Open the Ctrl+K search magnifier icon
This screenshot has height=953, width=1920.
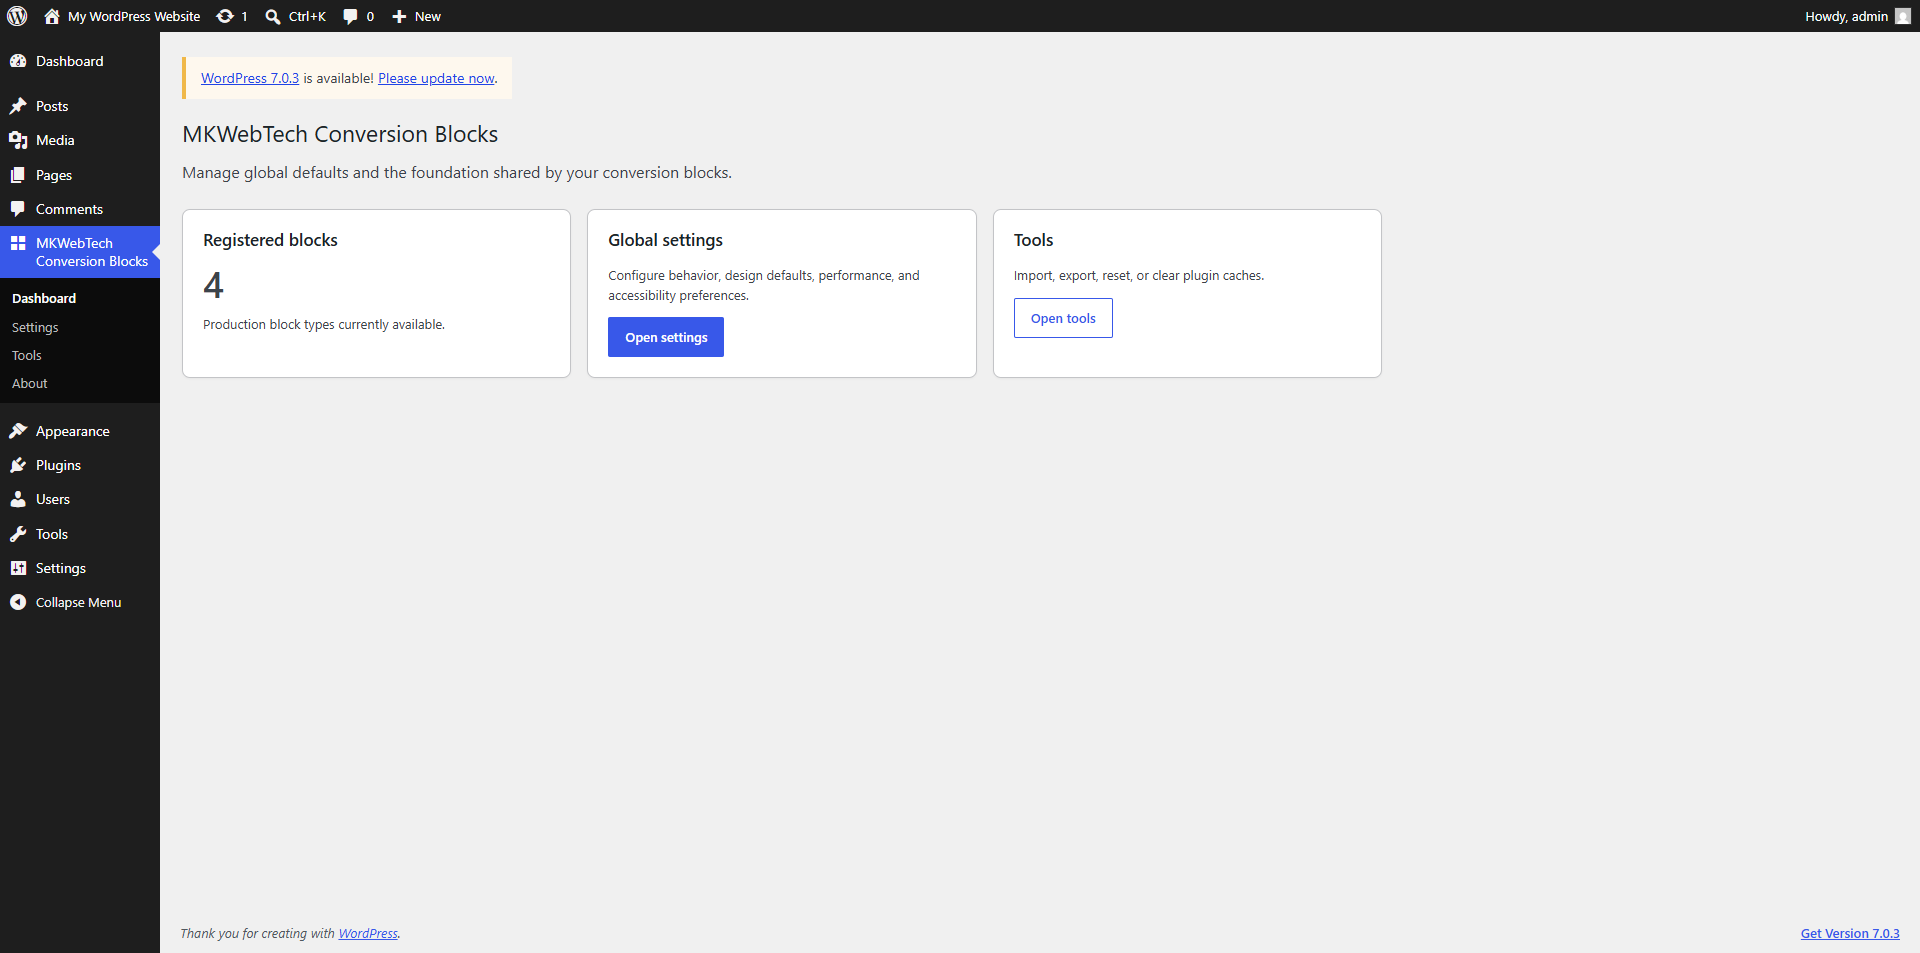272,16
